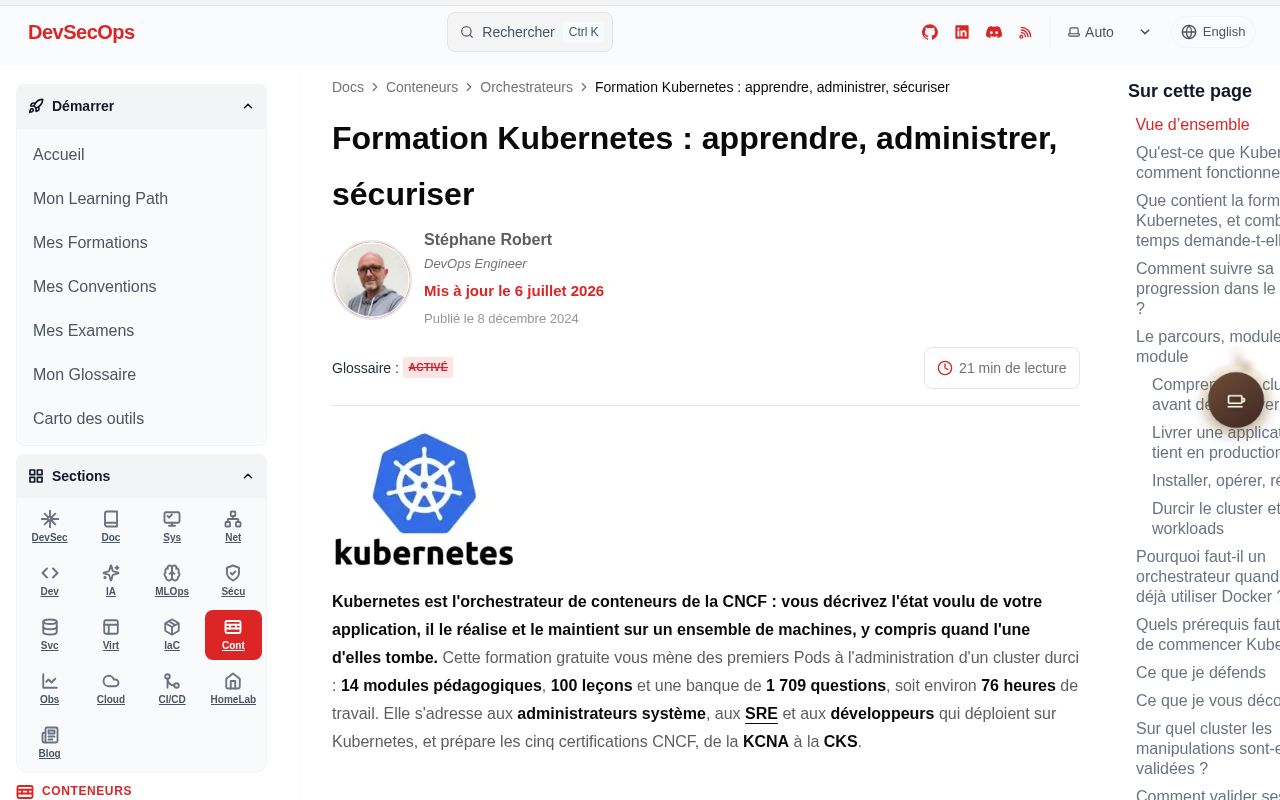The image size is (1280, 800).
Task: Open Stéphane Robert author link
Action: [x=488, y=239]
